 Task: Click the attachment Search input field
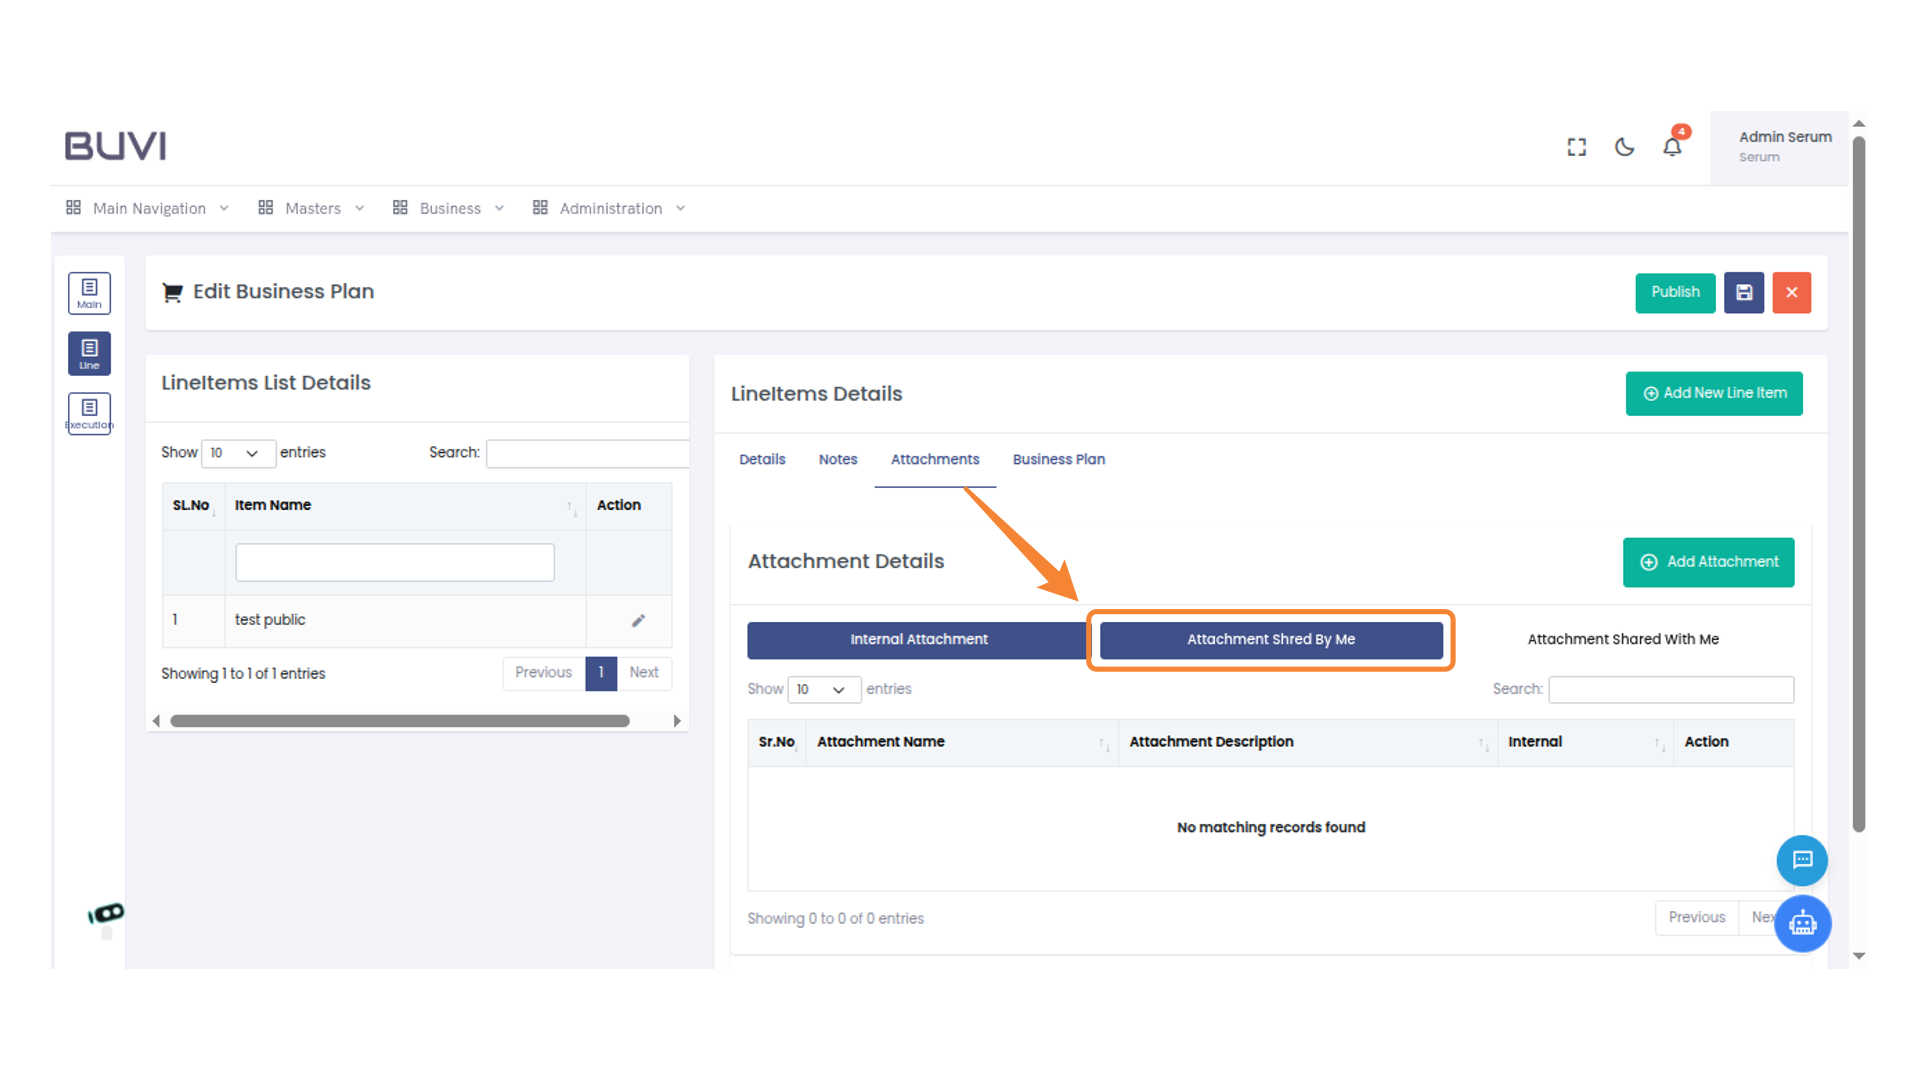(1670, 689)
